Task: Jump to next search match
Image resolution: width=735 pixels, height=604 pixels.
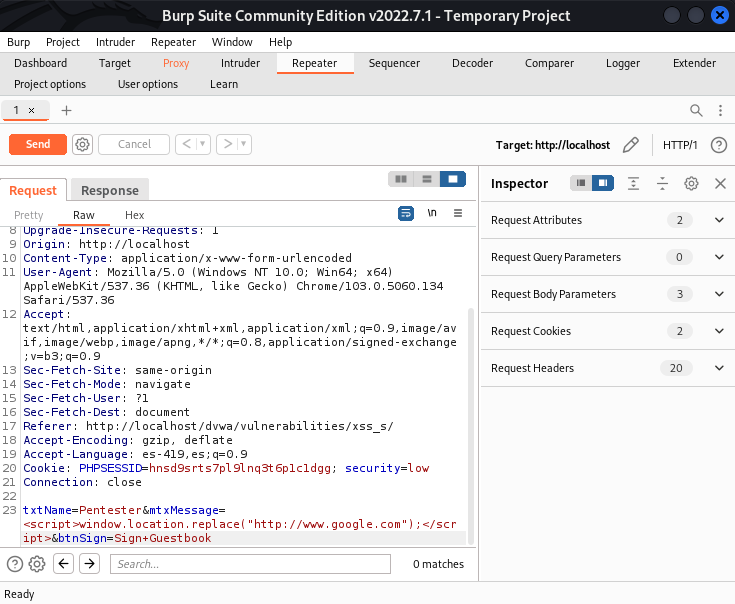Action: pos(90,563)
